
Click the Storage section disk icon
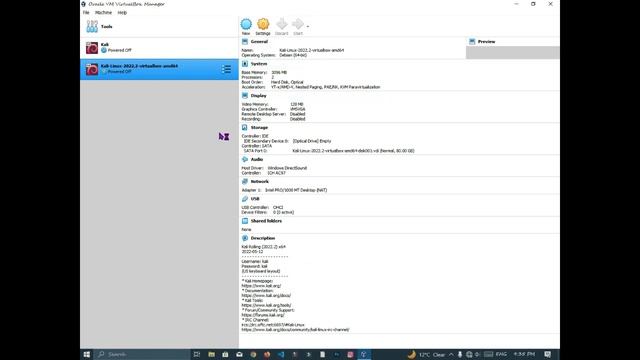click(x=245, y=127)
